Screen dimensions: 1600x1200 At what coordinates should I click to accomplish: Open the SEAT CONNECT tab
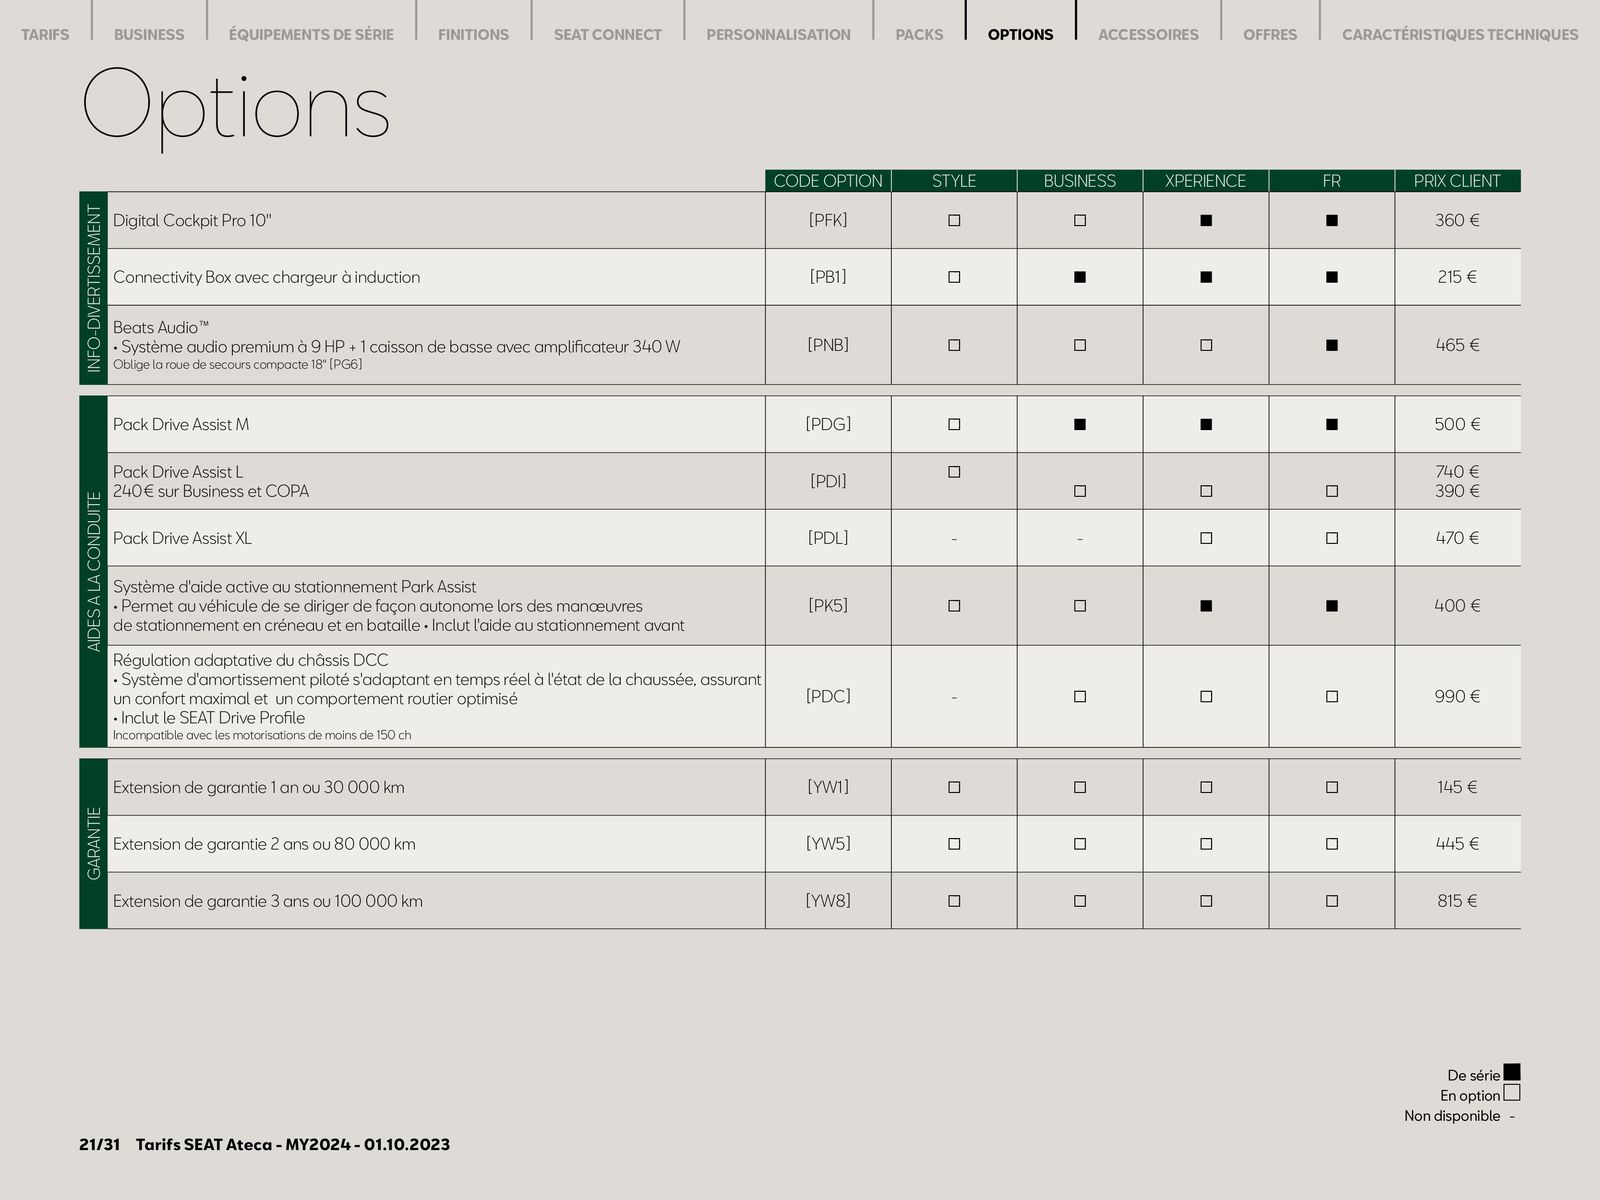pos(608,34)
